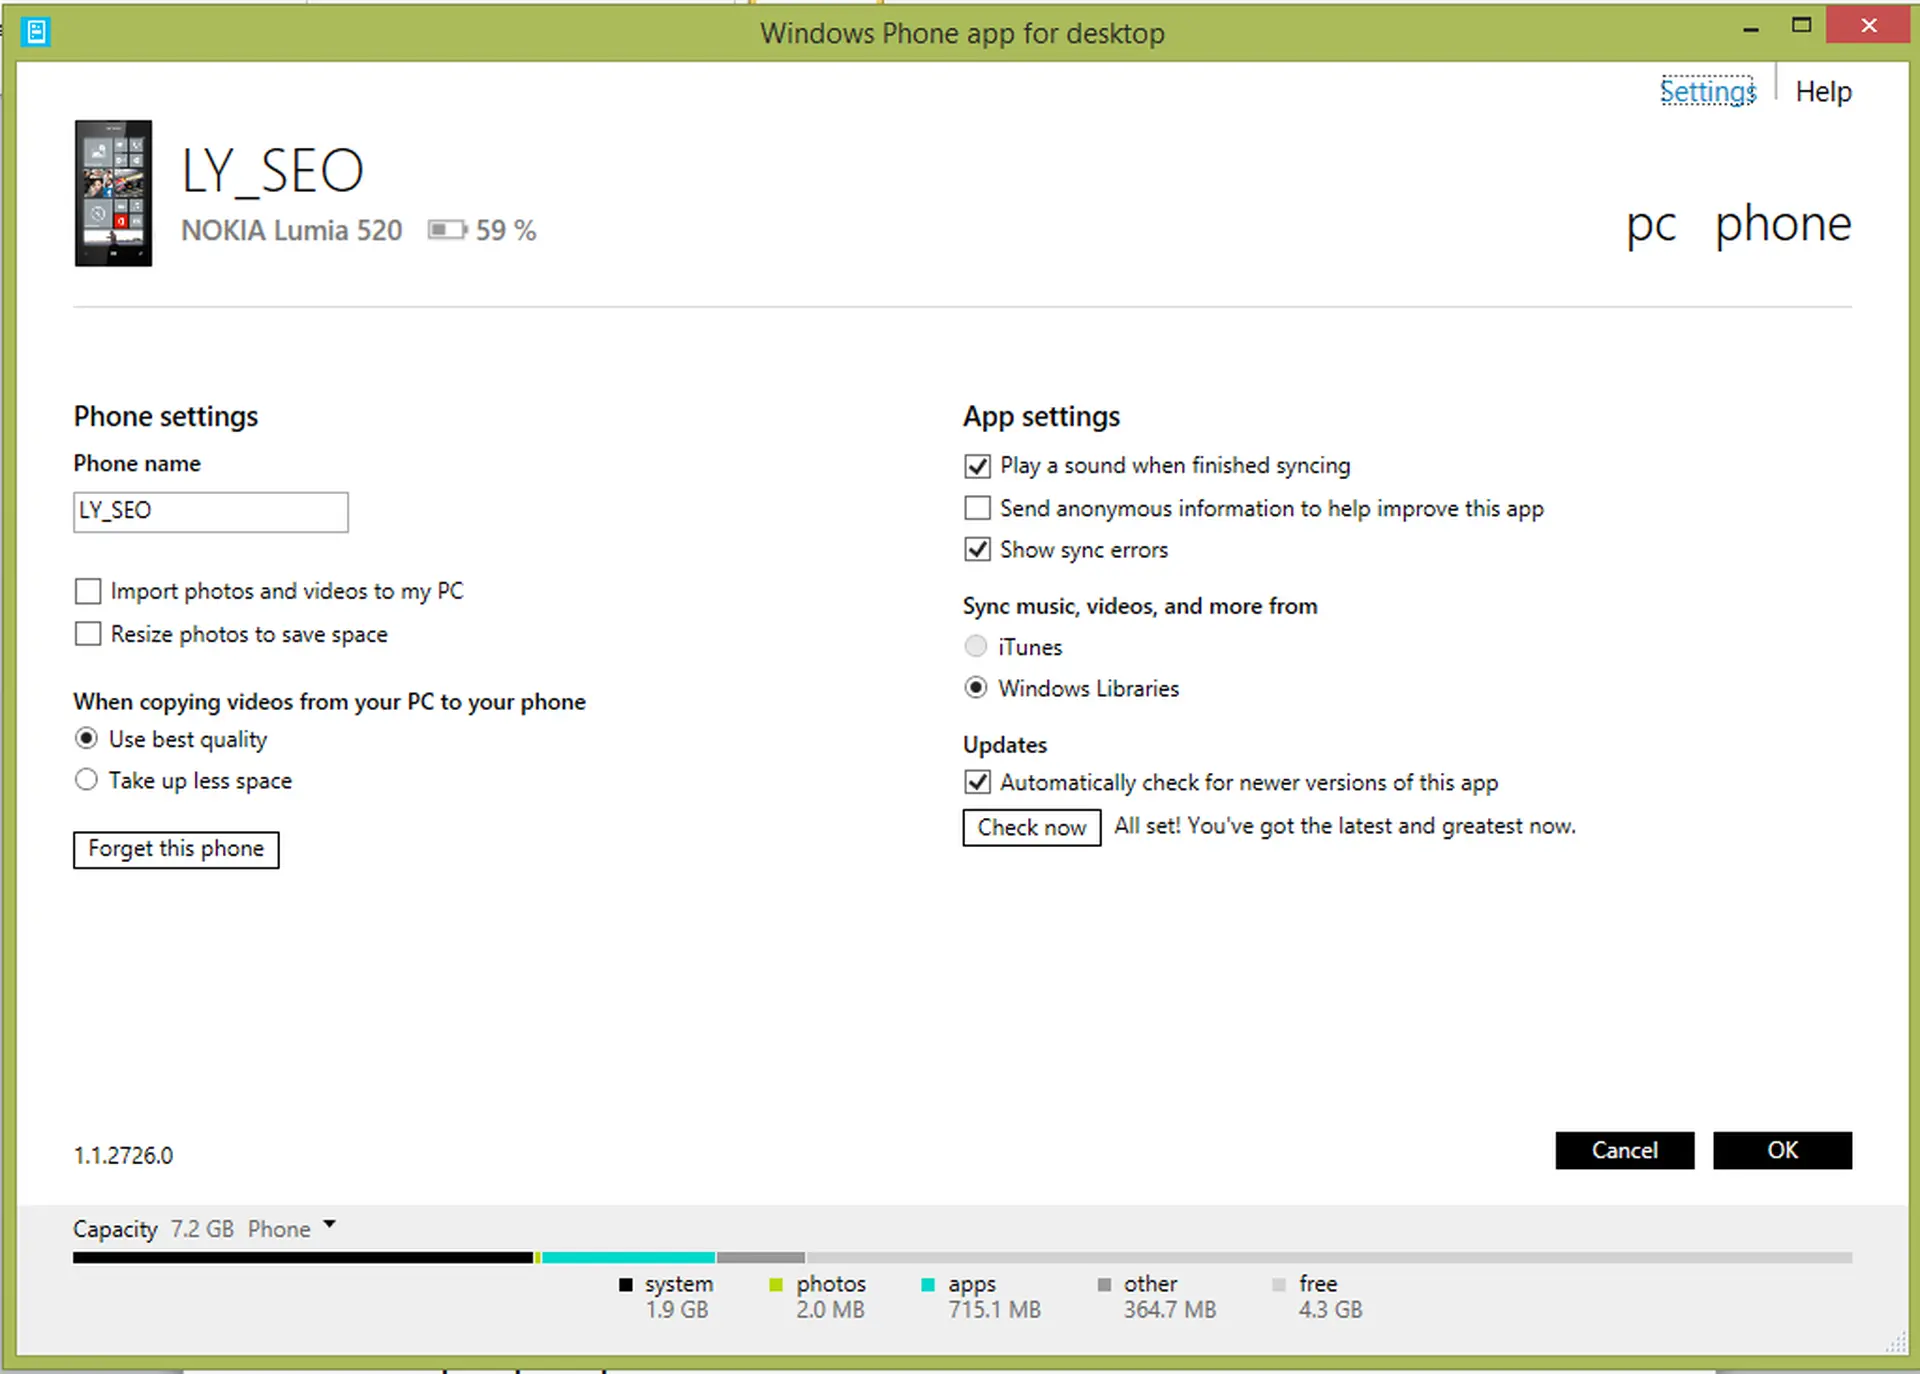Toggle Show sync errors checkbox

pyautogui.click(x=977, y=549)
